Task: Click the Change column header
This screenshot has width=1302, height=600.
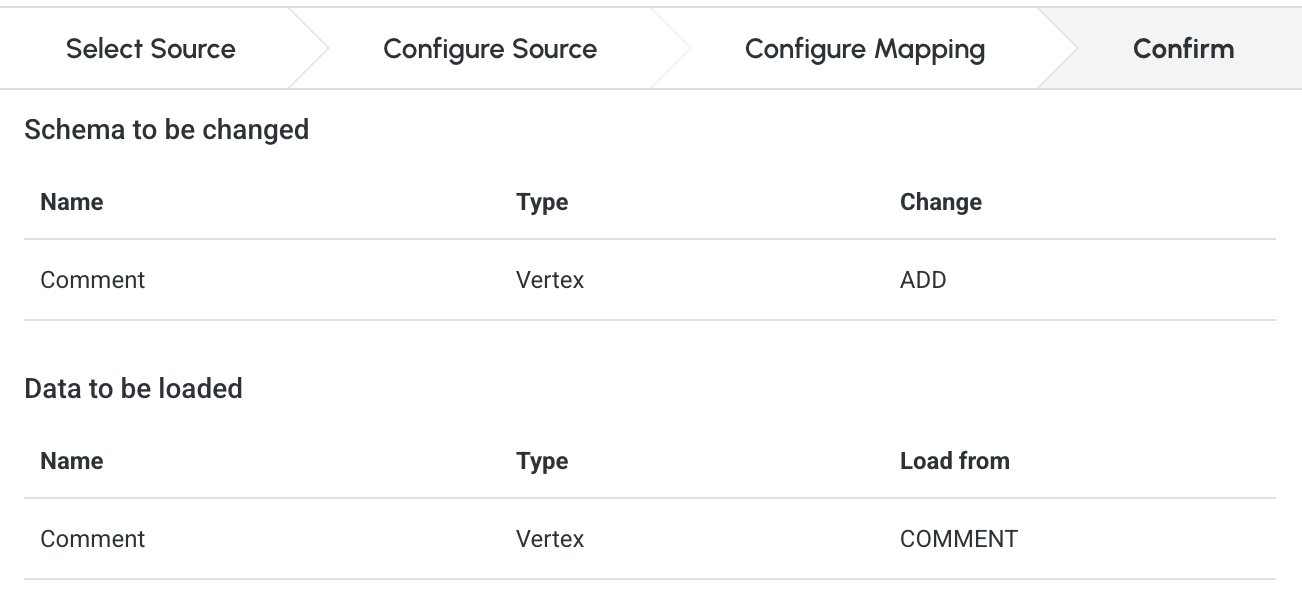Action: tap(941, 202)
